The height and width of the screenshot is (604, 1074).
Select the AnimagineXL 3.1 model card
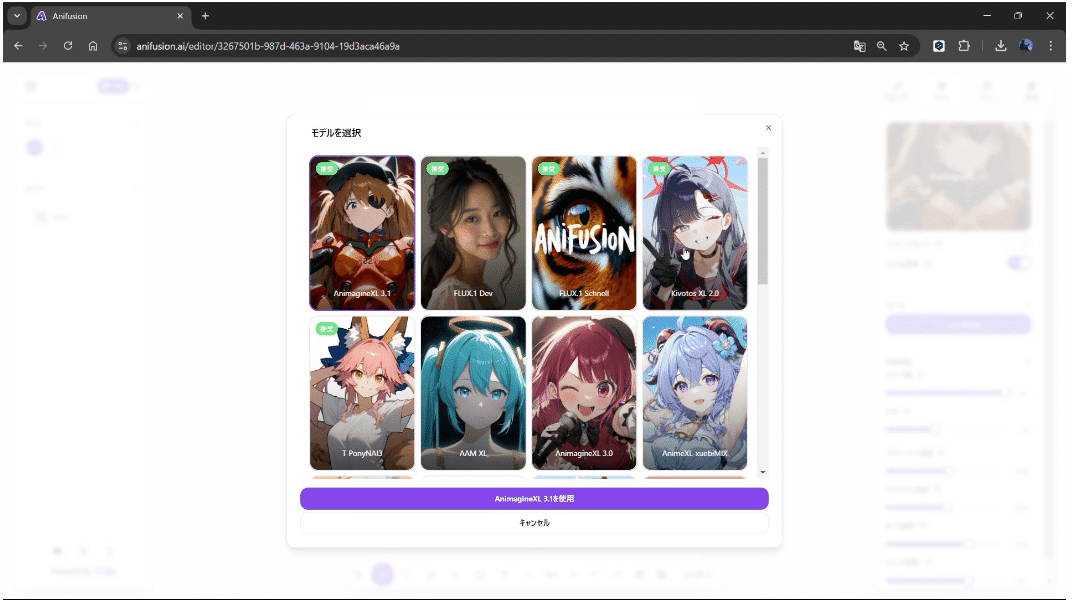(362, 233)
